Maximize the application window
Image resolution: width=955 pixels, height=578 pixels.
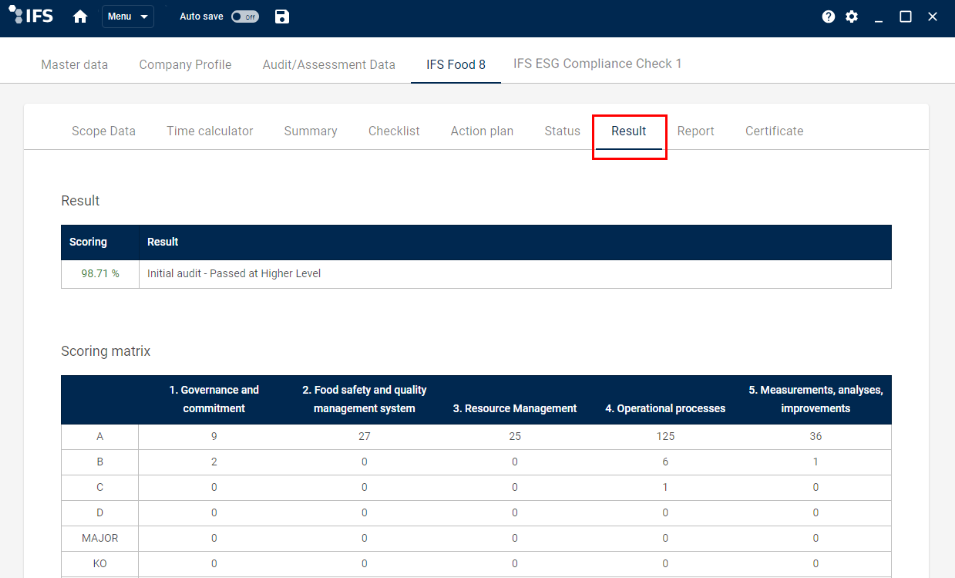click(x=906, y=16)
